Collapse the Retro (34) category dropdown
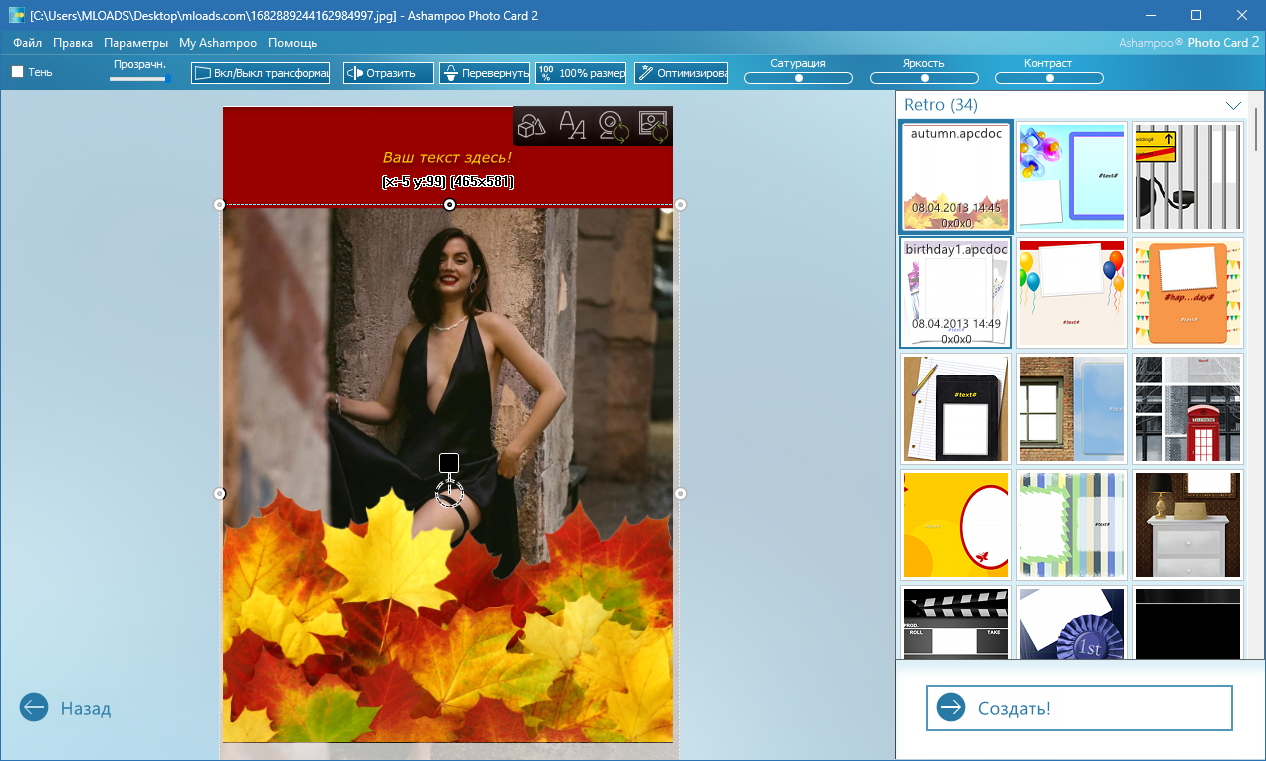The height and width of the screenshot is (761, 1266). point(1233,105)
